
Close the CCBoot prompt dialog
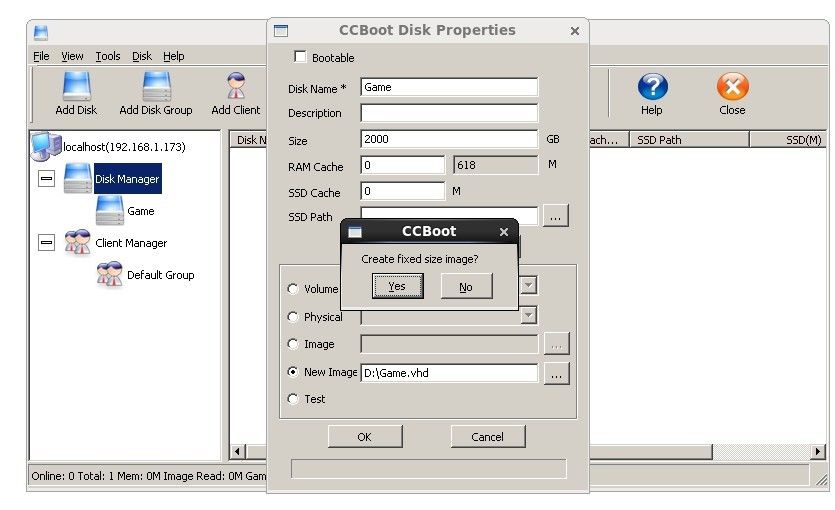(504, 232)
